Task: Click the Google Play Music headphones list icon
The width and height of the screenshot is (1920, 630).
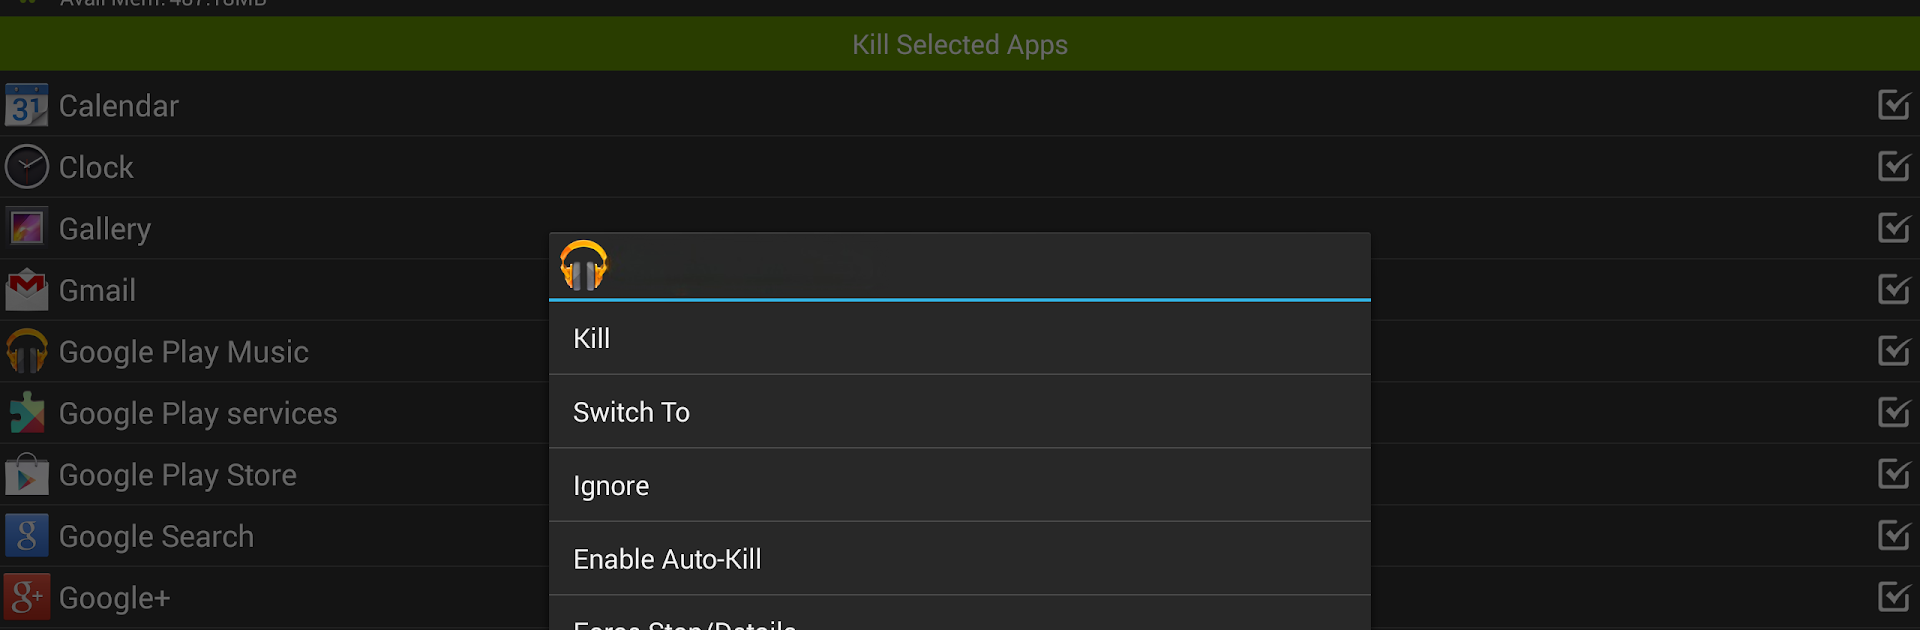Action: 26,351
